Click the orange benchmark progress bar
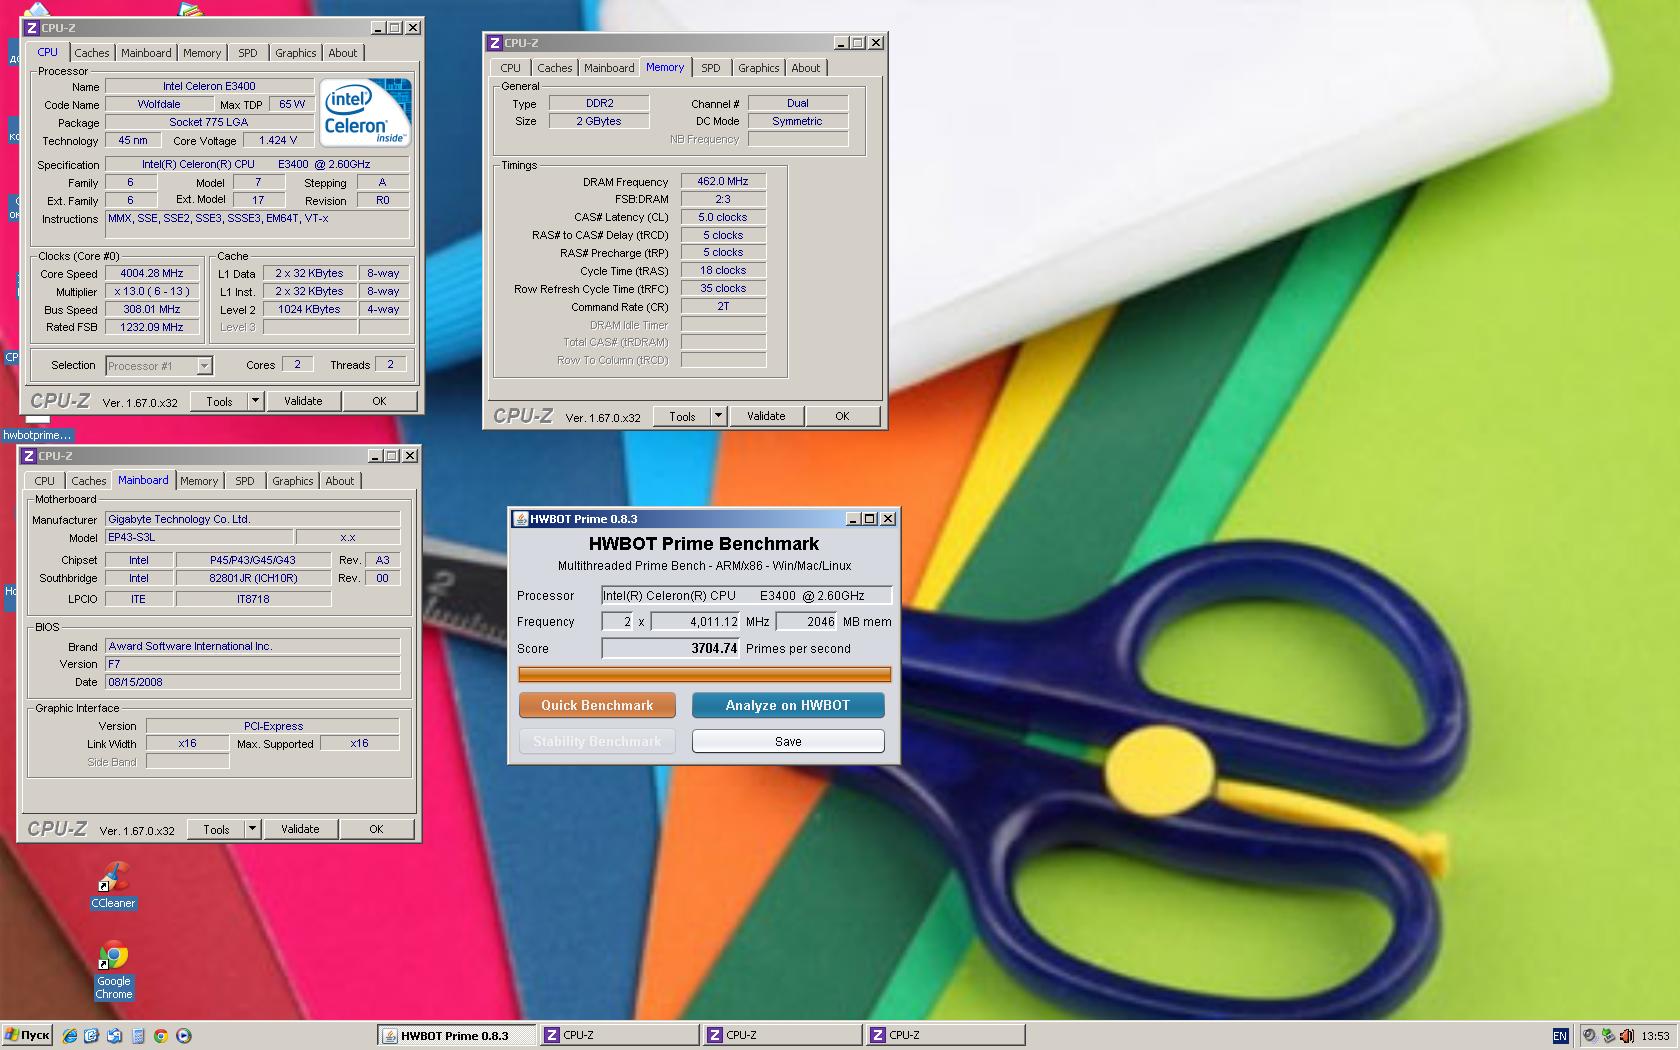The image size is (1680, 1050). [705, 675]
